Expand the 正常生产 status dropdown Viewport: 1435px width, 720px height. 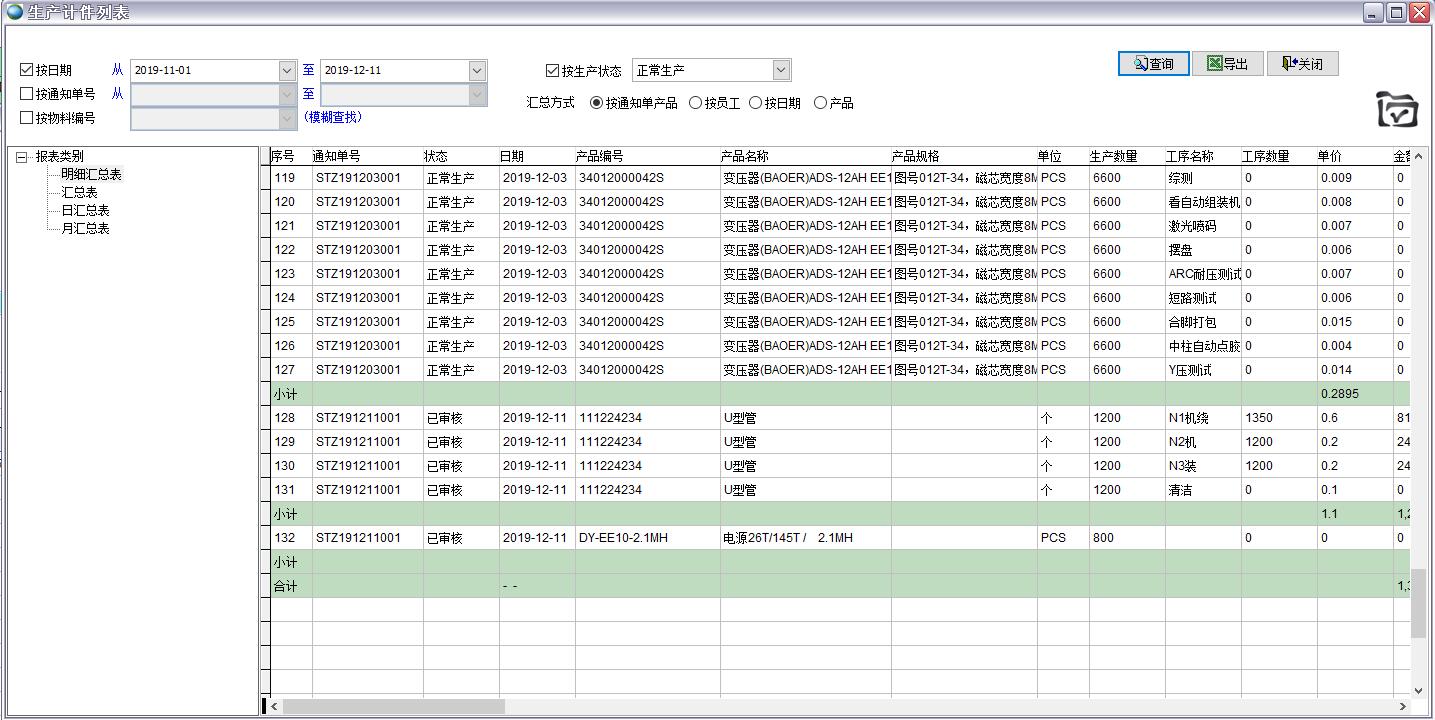point(781,71)
